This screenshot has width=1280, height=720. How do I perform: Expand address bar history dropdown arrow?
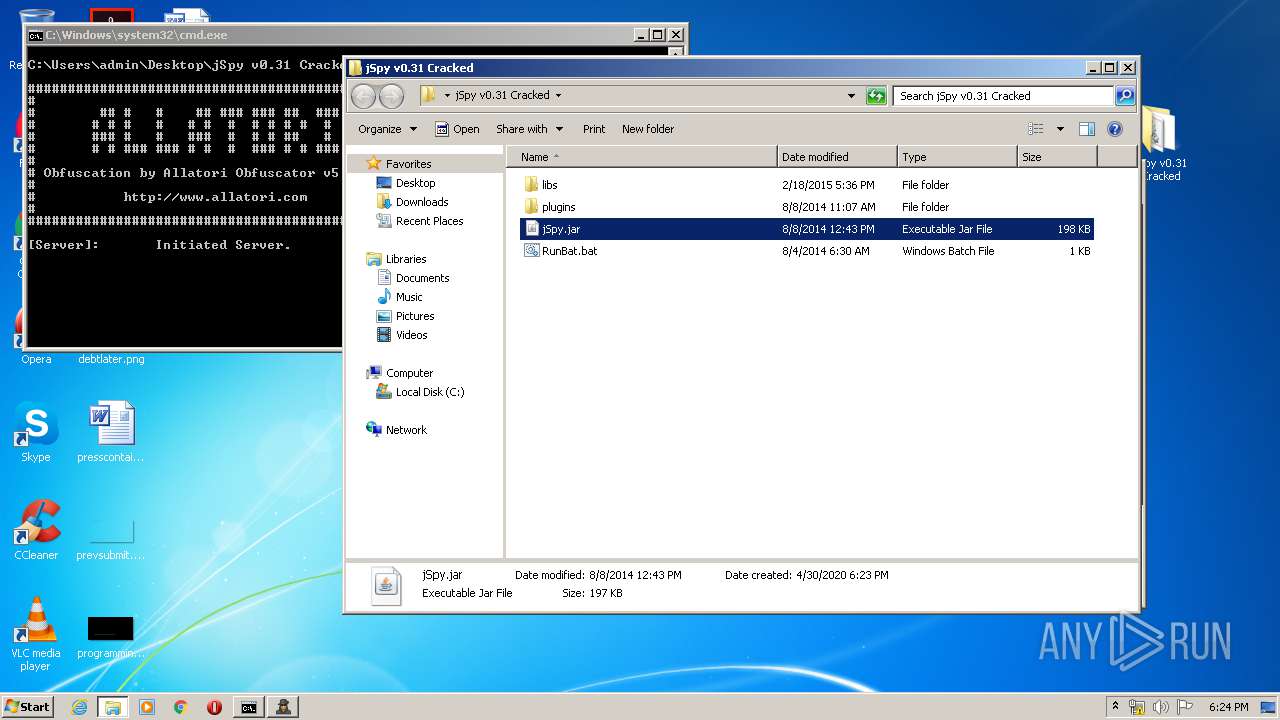click(x=851, y=96)
